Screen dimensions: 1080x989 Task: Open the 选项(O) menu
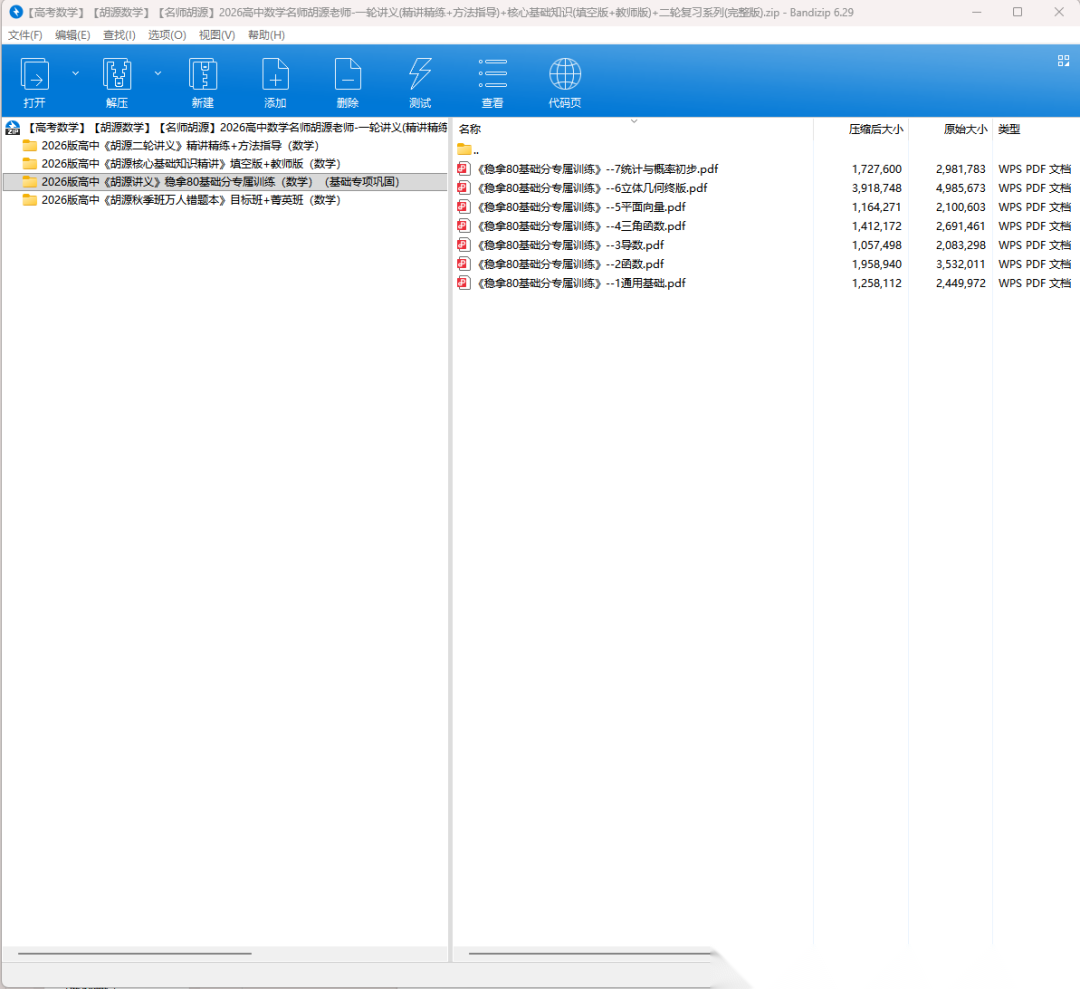[x=167, y=35]
